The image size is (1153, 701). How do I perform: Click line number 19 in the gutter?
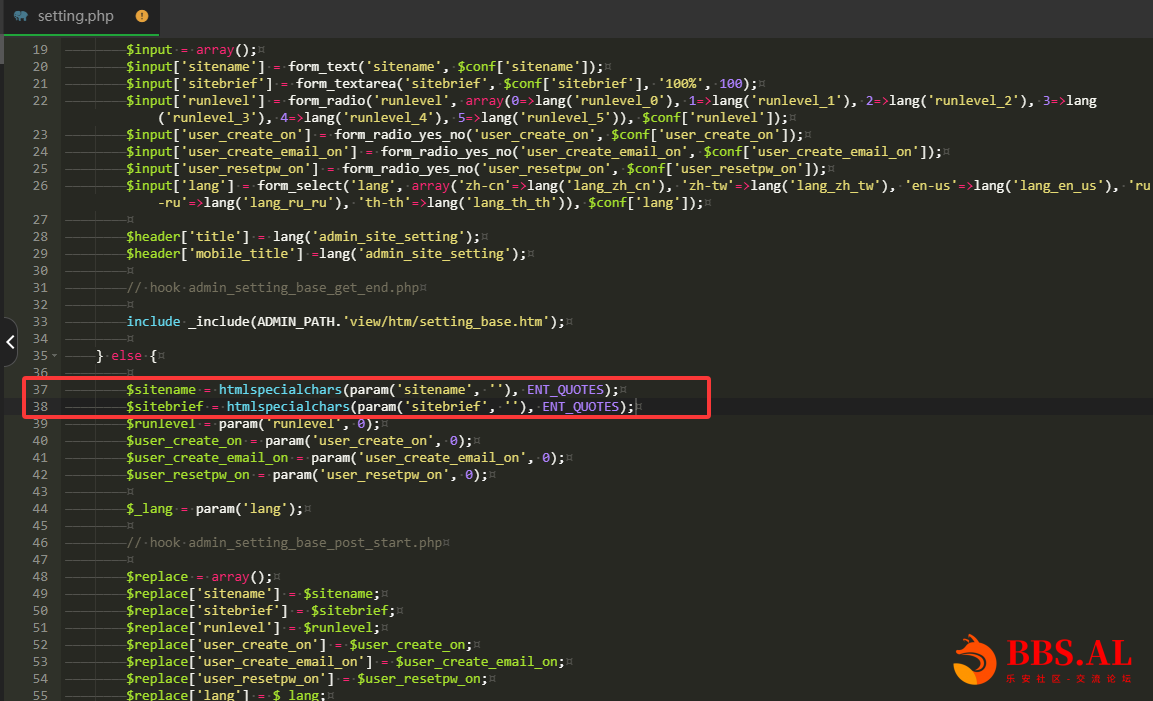point(40,50)
